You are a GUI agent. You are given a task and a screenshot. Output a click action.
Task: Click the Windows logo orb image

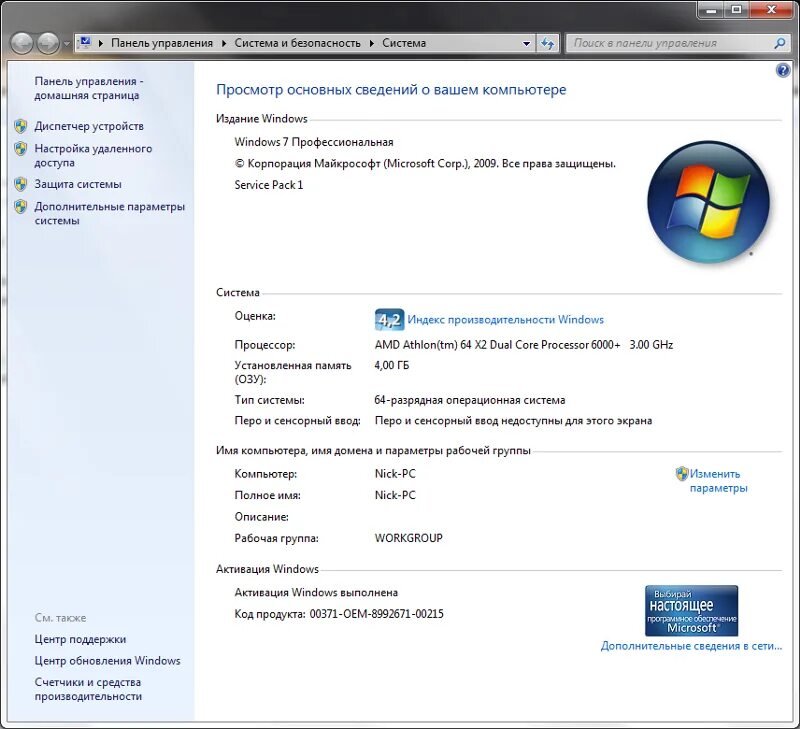coord(708,202)
